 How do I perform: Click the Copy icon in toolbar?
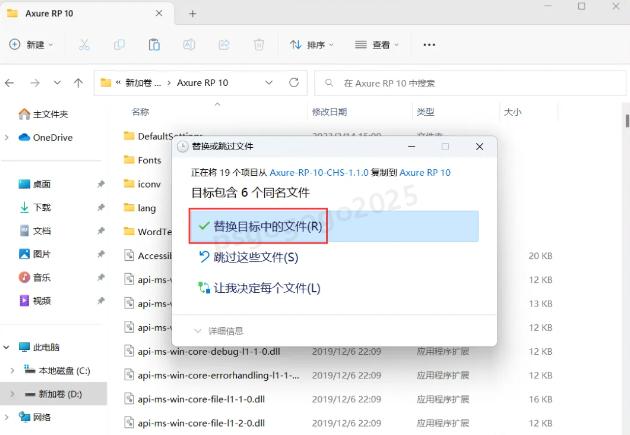point(119,45)
